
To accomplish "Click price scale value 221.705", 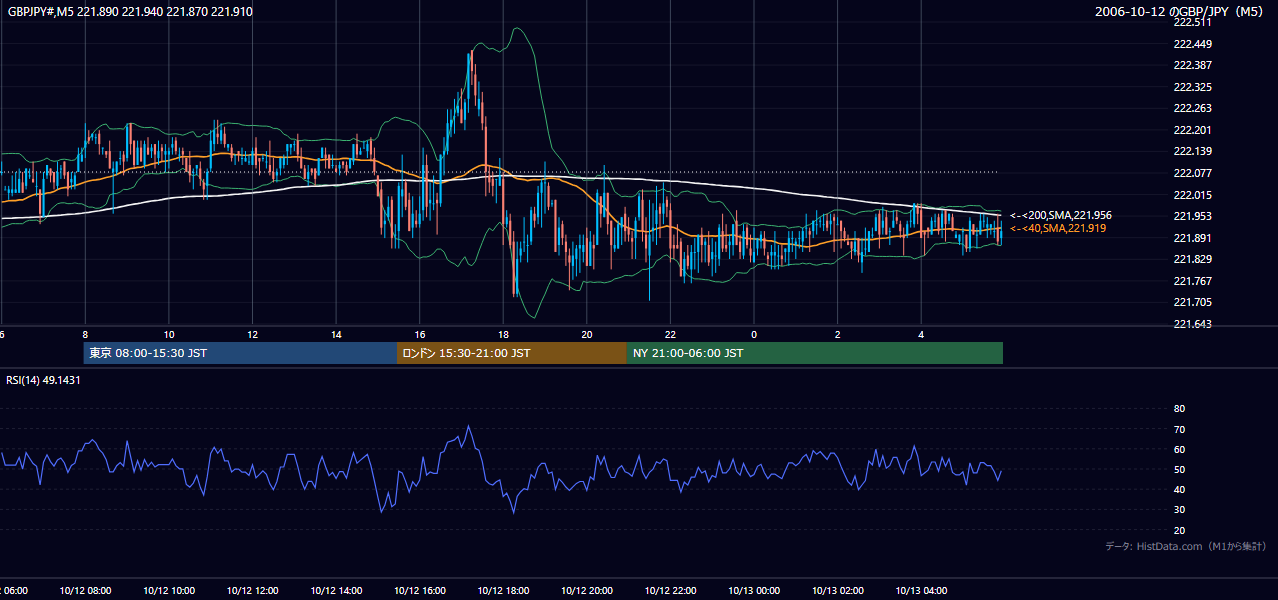I will pos(1193,302).
